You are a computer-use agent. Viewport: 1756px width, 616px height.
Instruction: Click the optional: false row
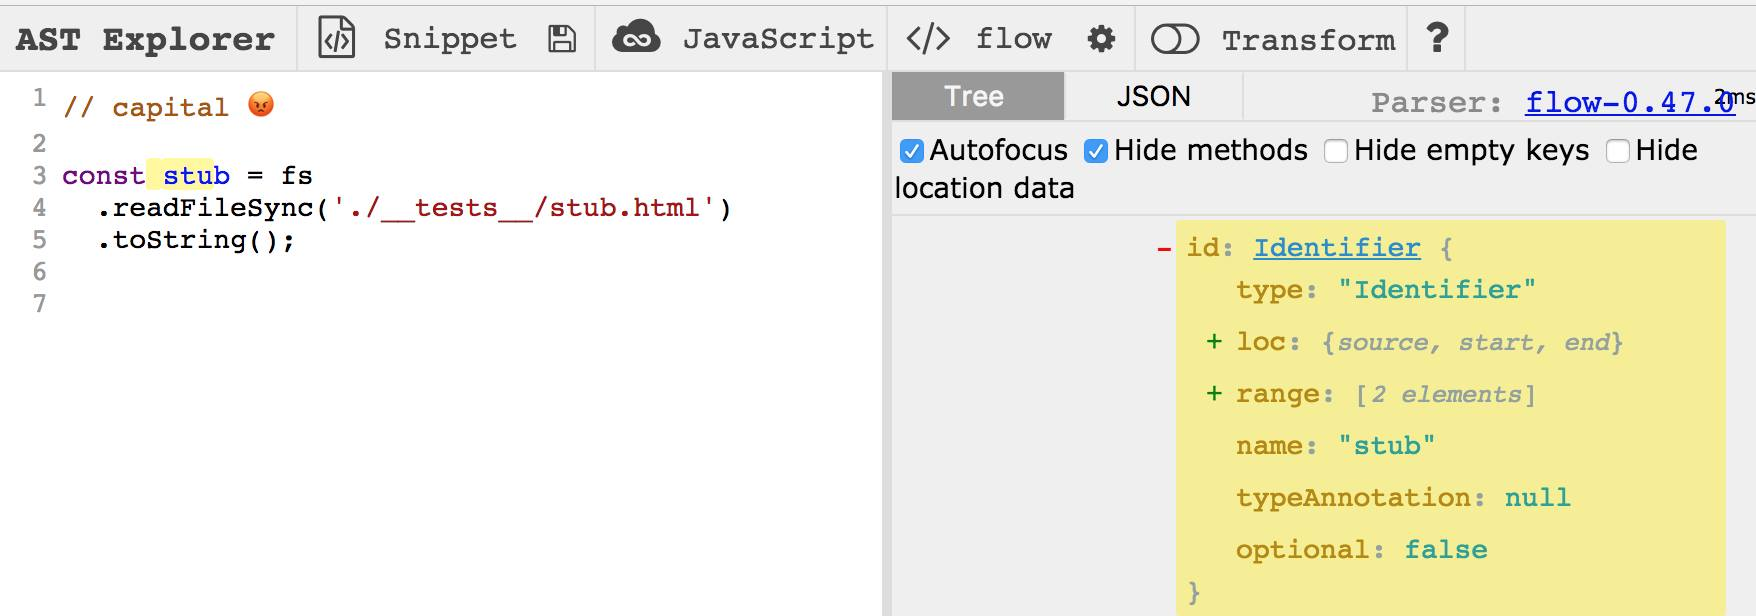point(1361,549)
